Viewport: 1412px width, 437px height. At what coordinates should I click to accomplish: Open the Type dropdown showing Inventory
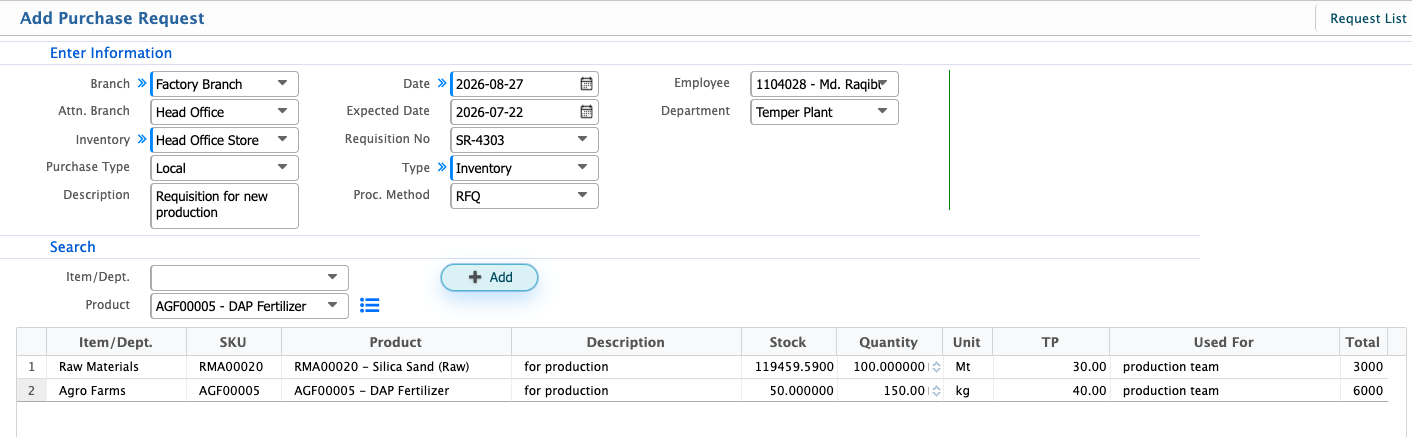point(583,168)
